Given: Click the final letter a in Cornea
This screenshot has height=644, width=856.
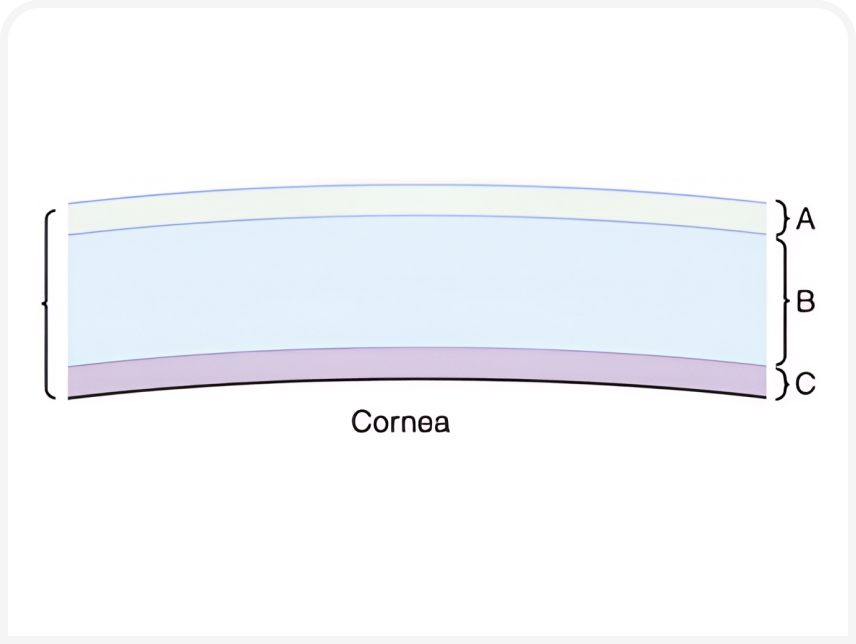Looking at the screenshot, I should click(x=442, y=425).
